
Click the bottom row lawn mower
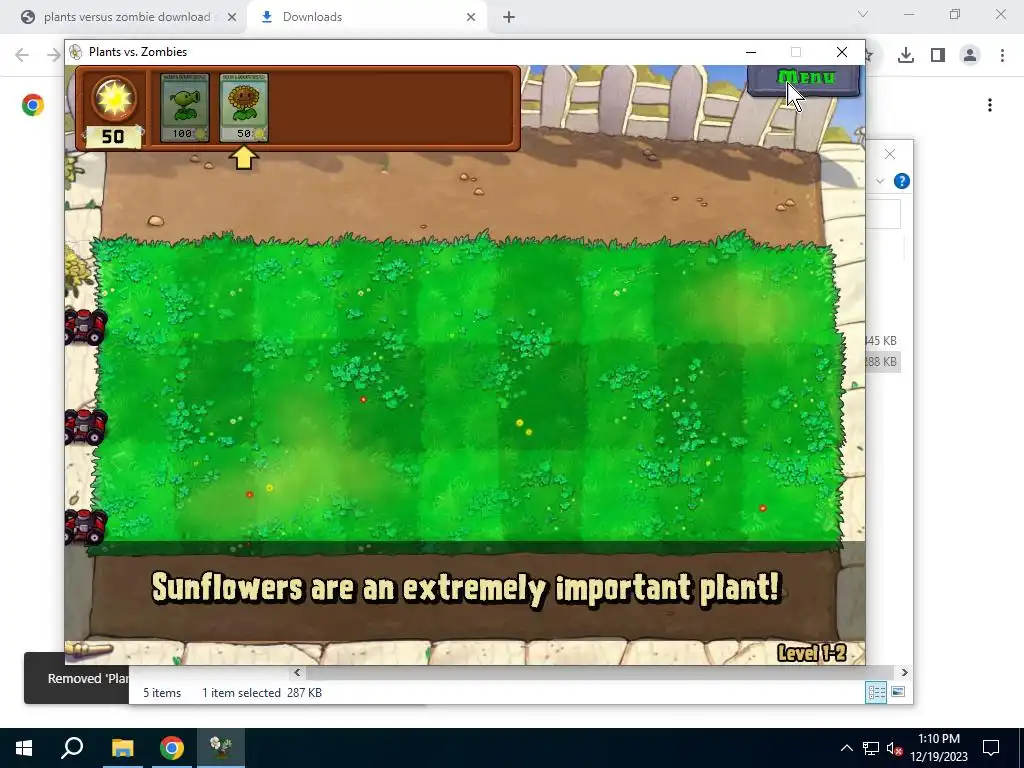click(x=86, y=526)
